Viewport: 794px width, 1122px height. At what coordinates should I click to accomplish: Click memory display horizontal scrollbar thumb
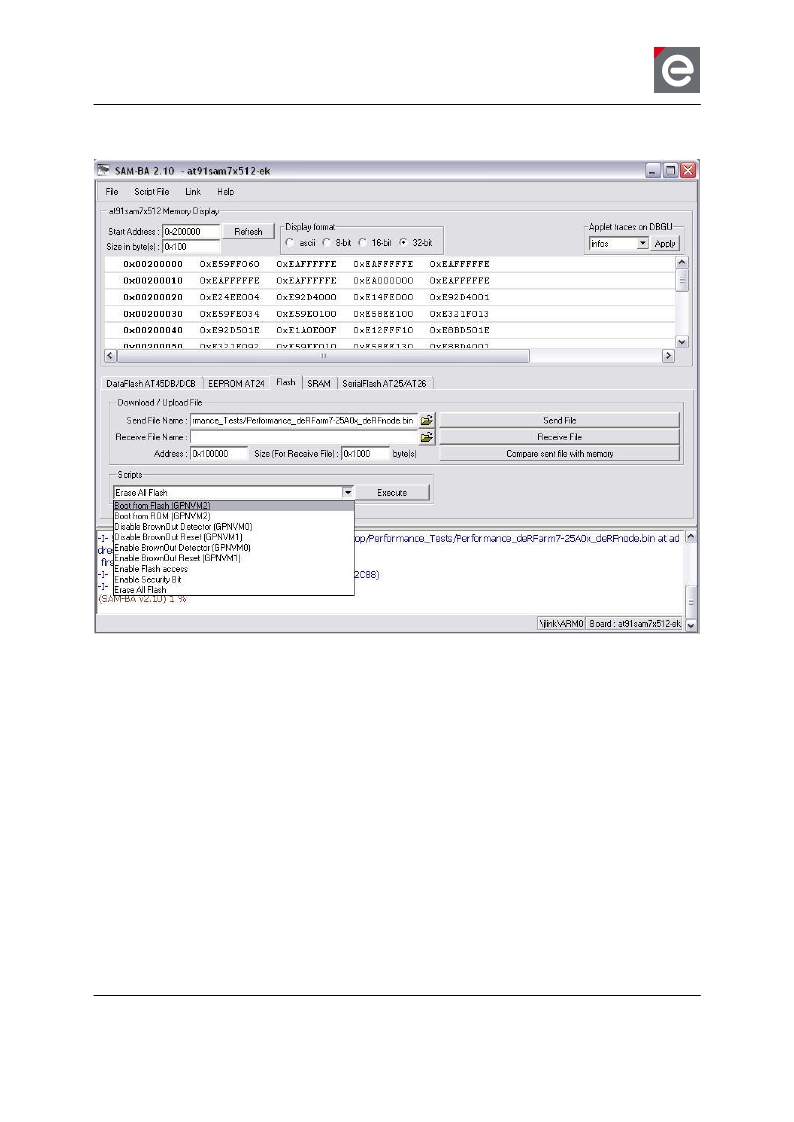point(323,356)
